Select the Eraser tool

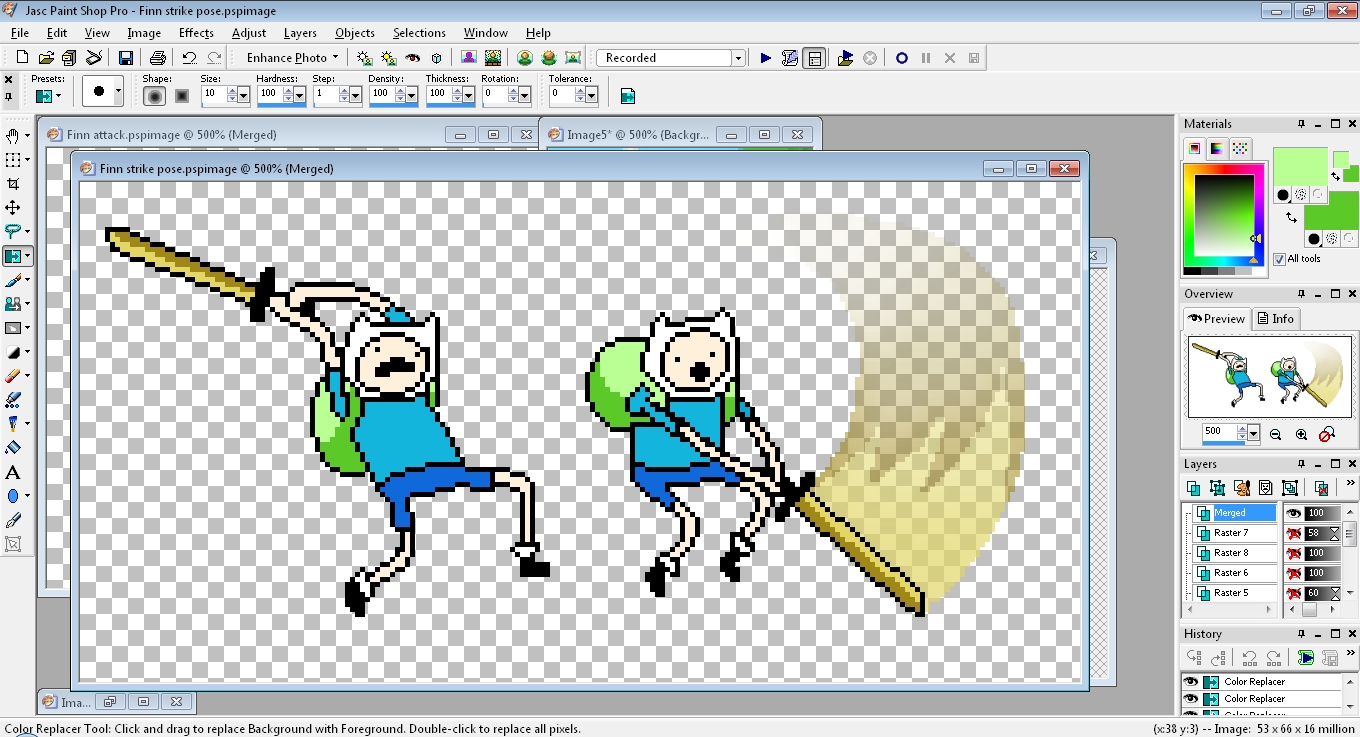coord(13,376)
